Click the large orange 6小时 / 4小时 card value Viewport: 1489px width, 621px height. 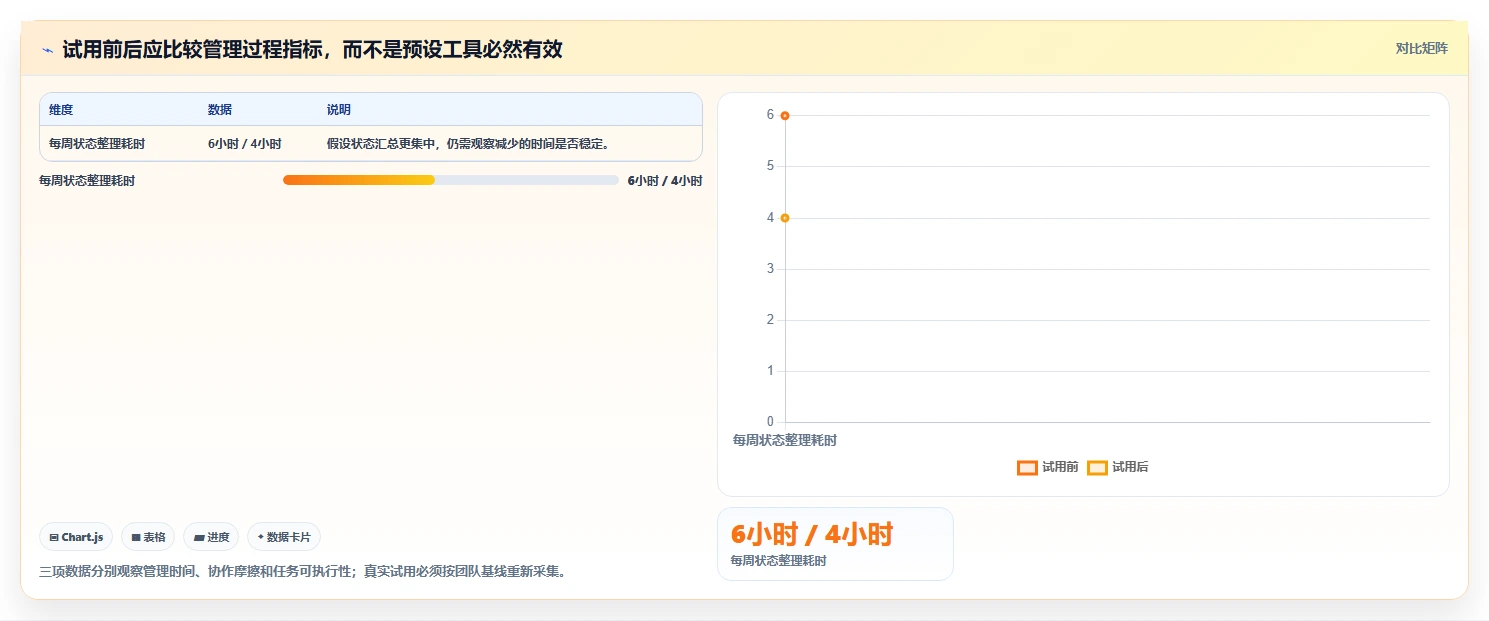tap(812, 535)
